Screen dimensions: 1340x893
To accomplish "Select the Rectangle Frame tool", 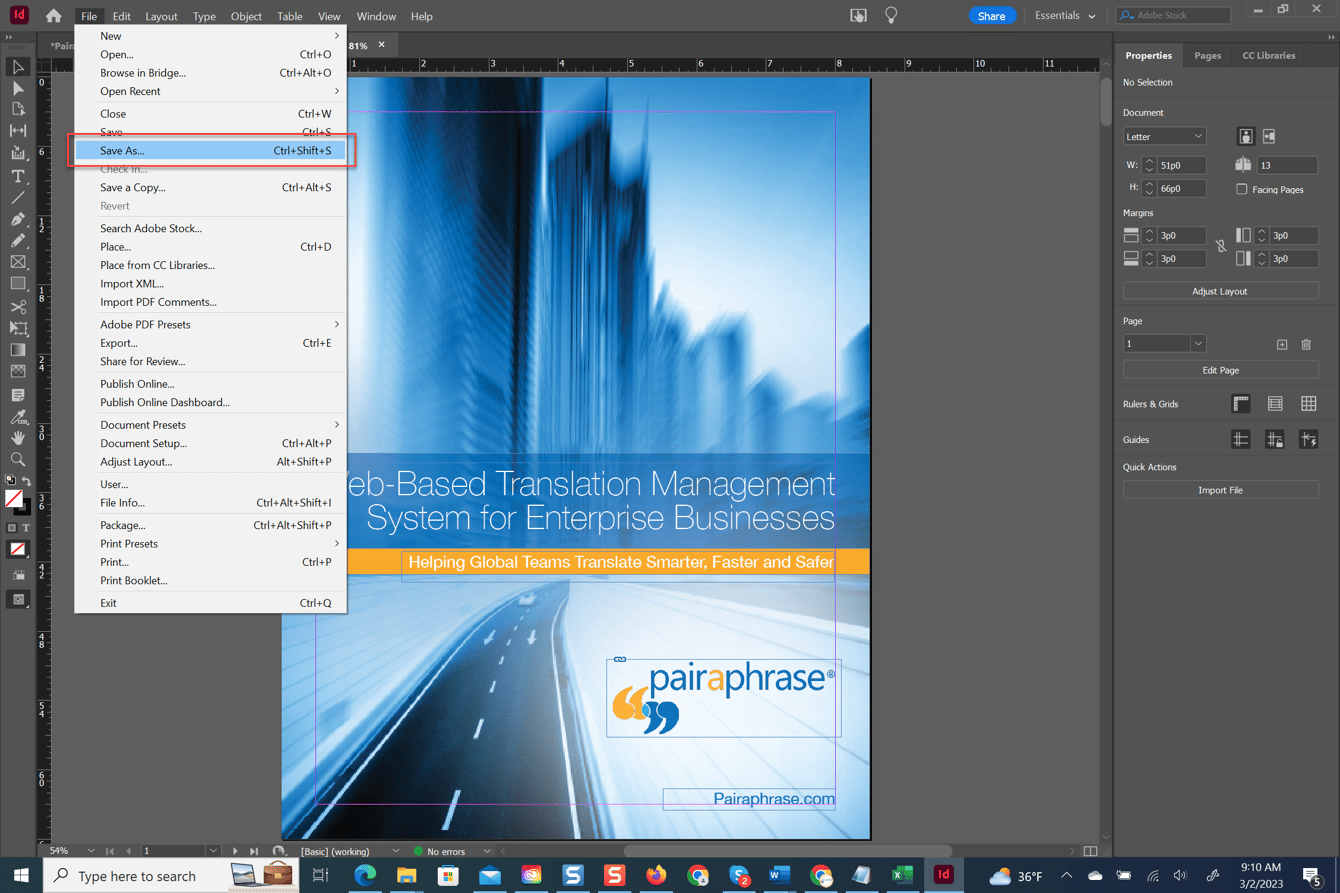I will click(x=18, y=262).
